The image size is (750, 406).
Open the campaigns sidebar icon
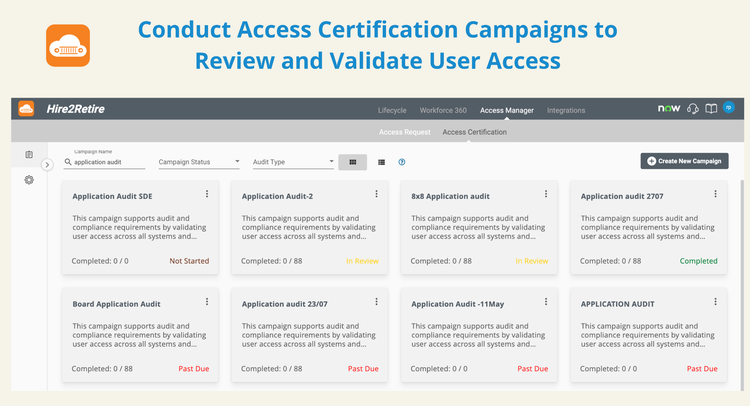click(29, 154)
